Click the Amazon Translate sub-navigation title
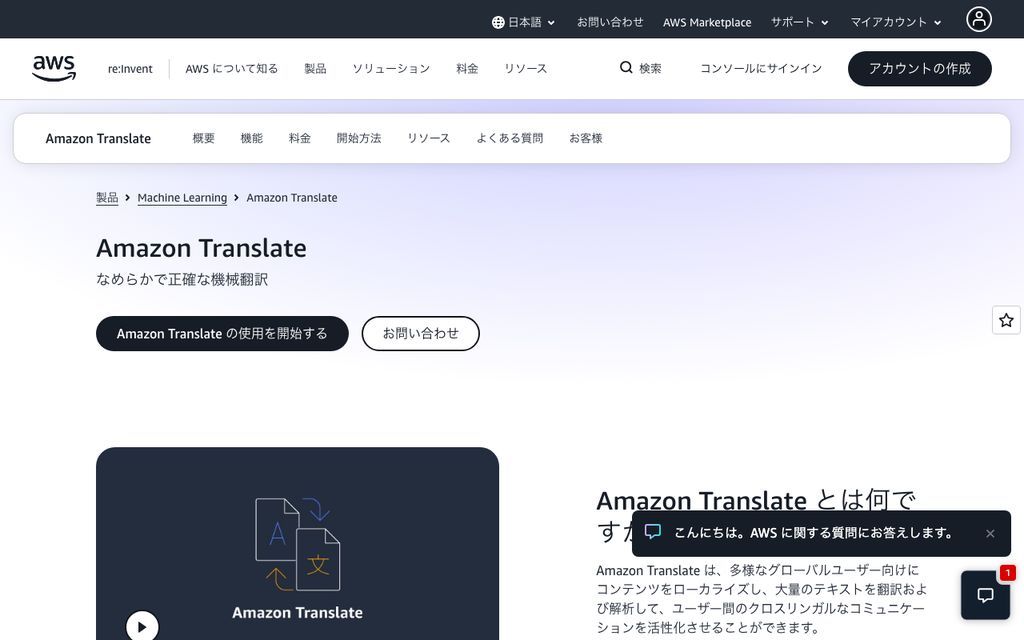Viewport: 1024px width, 640px height. point(98,138)
